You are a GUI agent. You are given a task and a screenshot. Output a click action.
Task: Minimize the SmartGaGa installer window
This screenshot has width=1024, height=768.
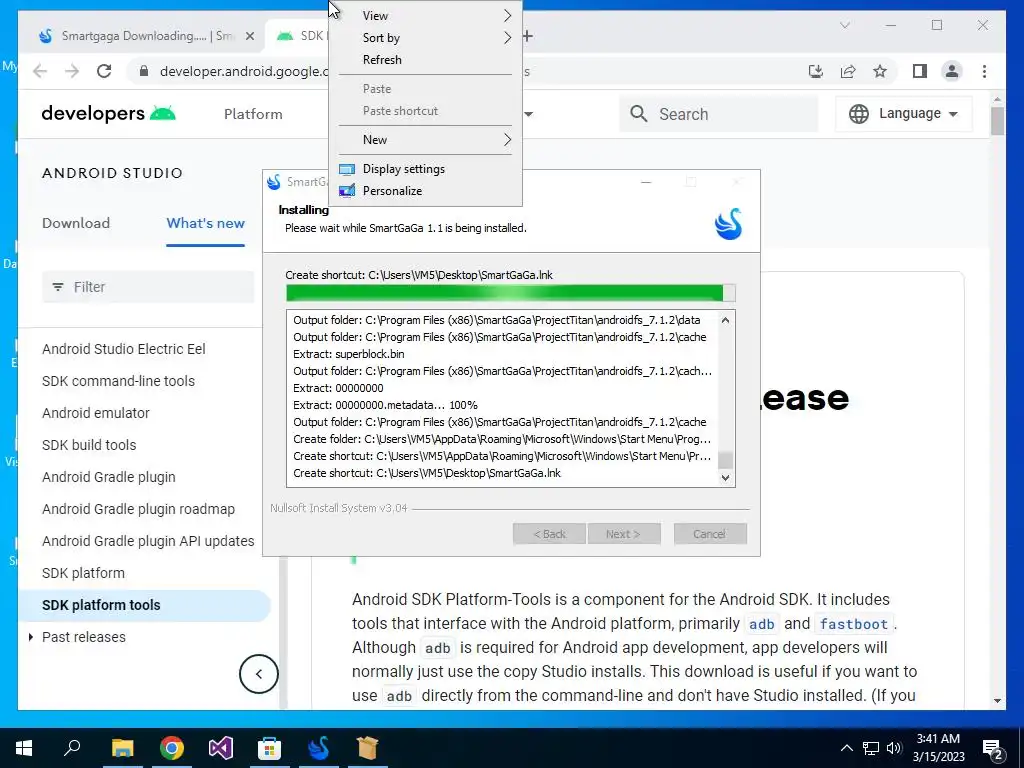pyautogui.click(x=646, y=182)
